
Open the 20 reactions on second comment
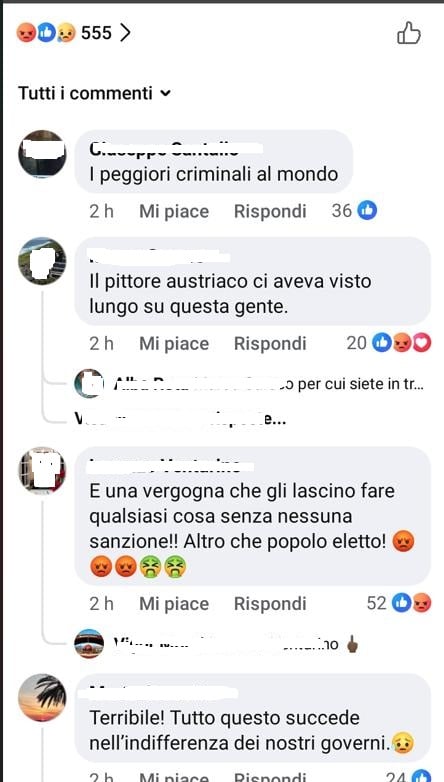tap(389, 343)
